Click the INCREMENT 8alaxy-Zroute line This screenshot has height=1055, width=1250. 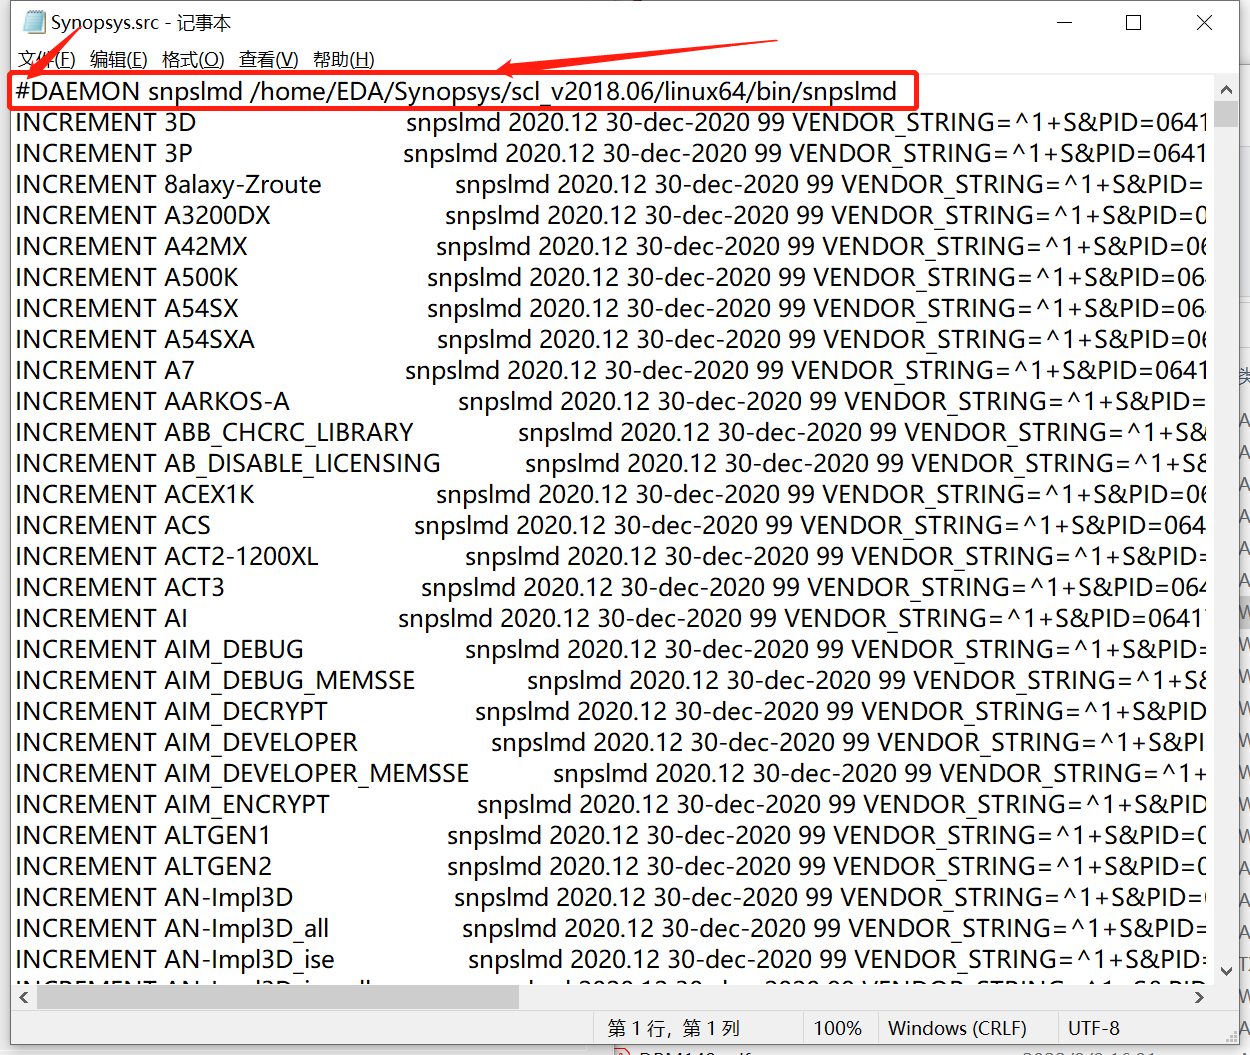611,184
